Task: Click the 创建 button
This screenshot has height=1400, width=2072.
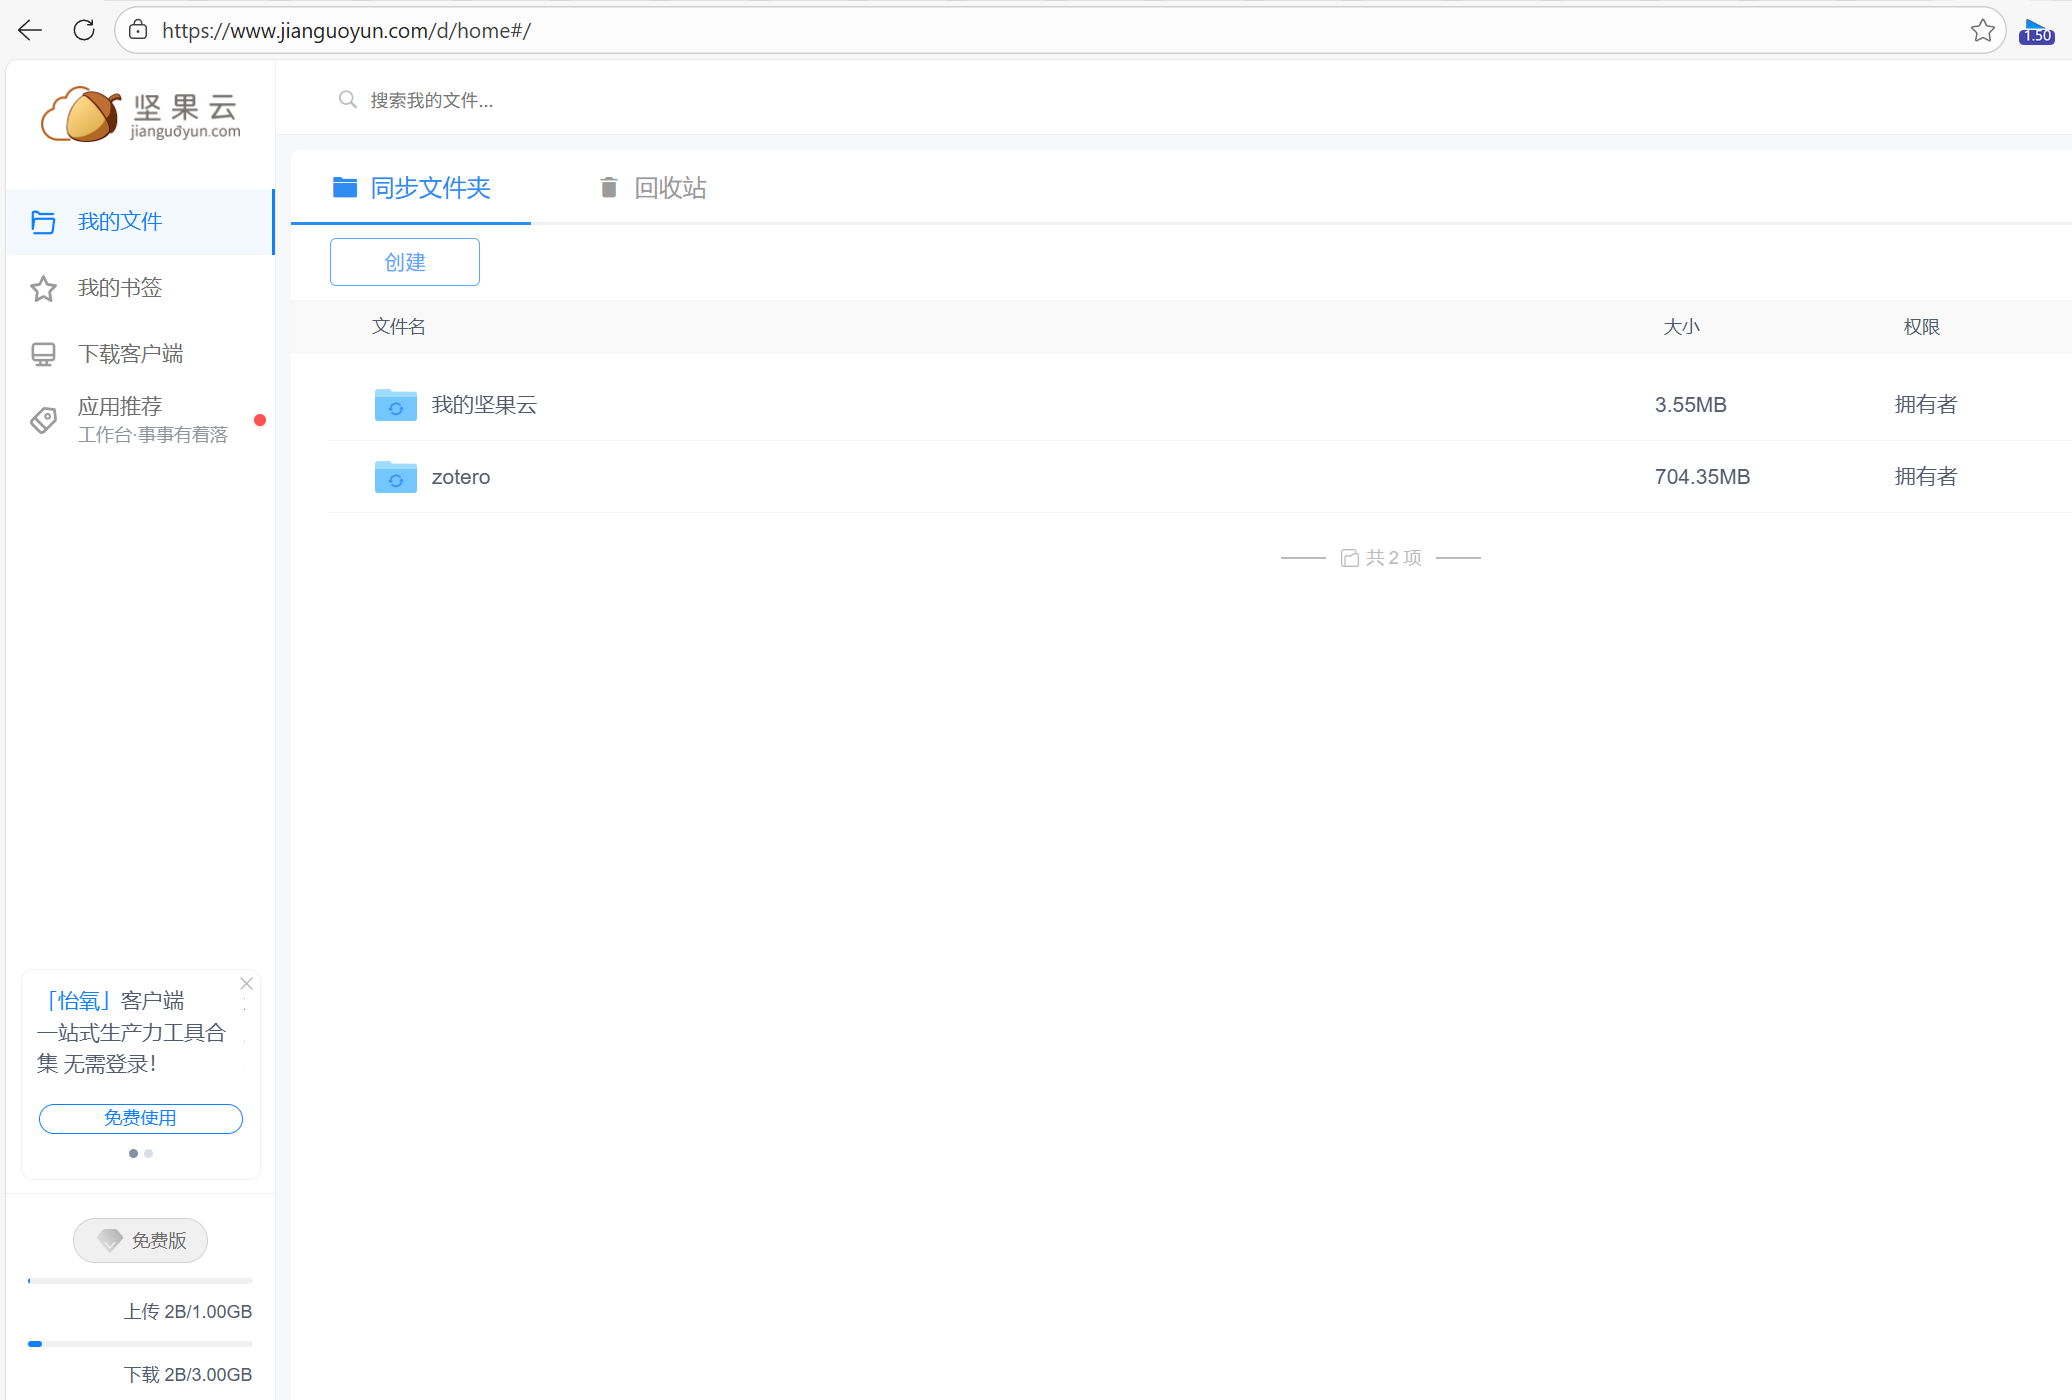Action: point(404,262)
